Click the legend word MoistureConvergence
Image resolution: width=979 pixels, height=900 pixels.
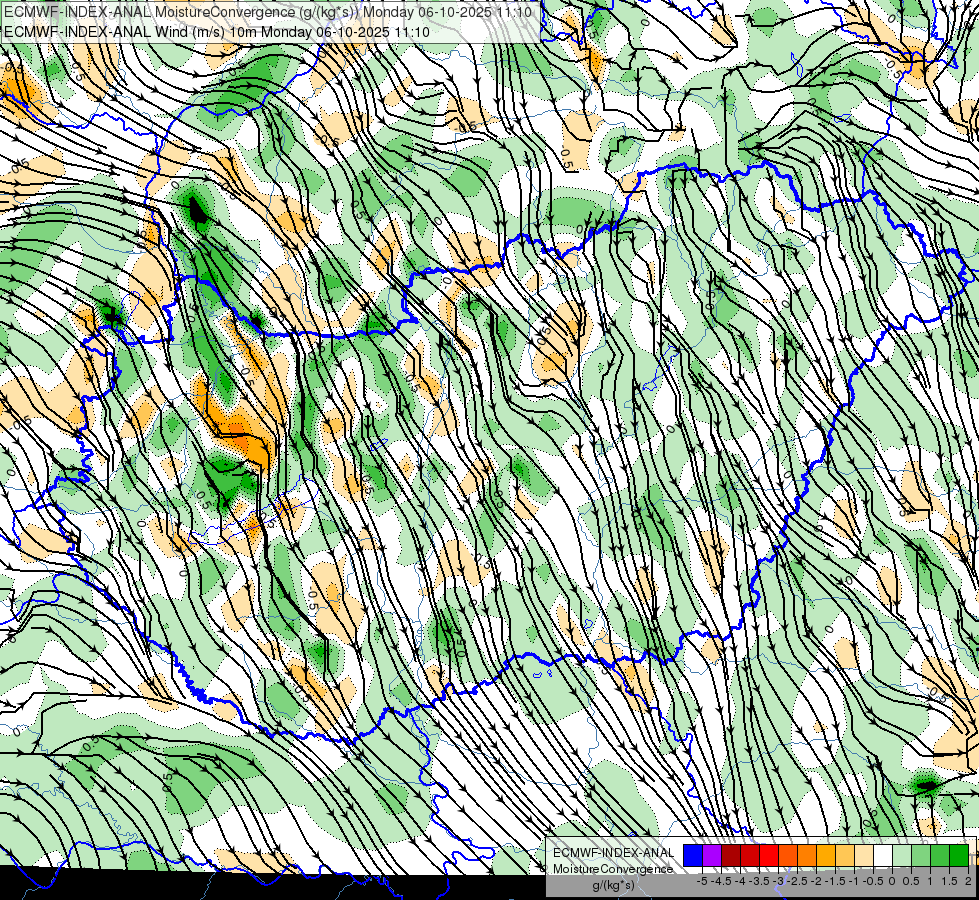click(613, 869)
